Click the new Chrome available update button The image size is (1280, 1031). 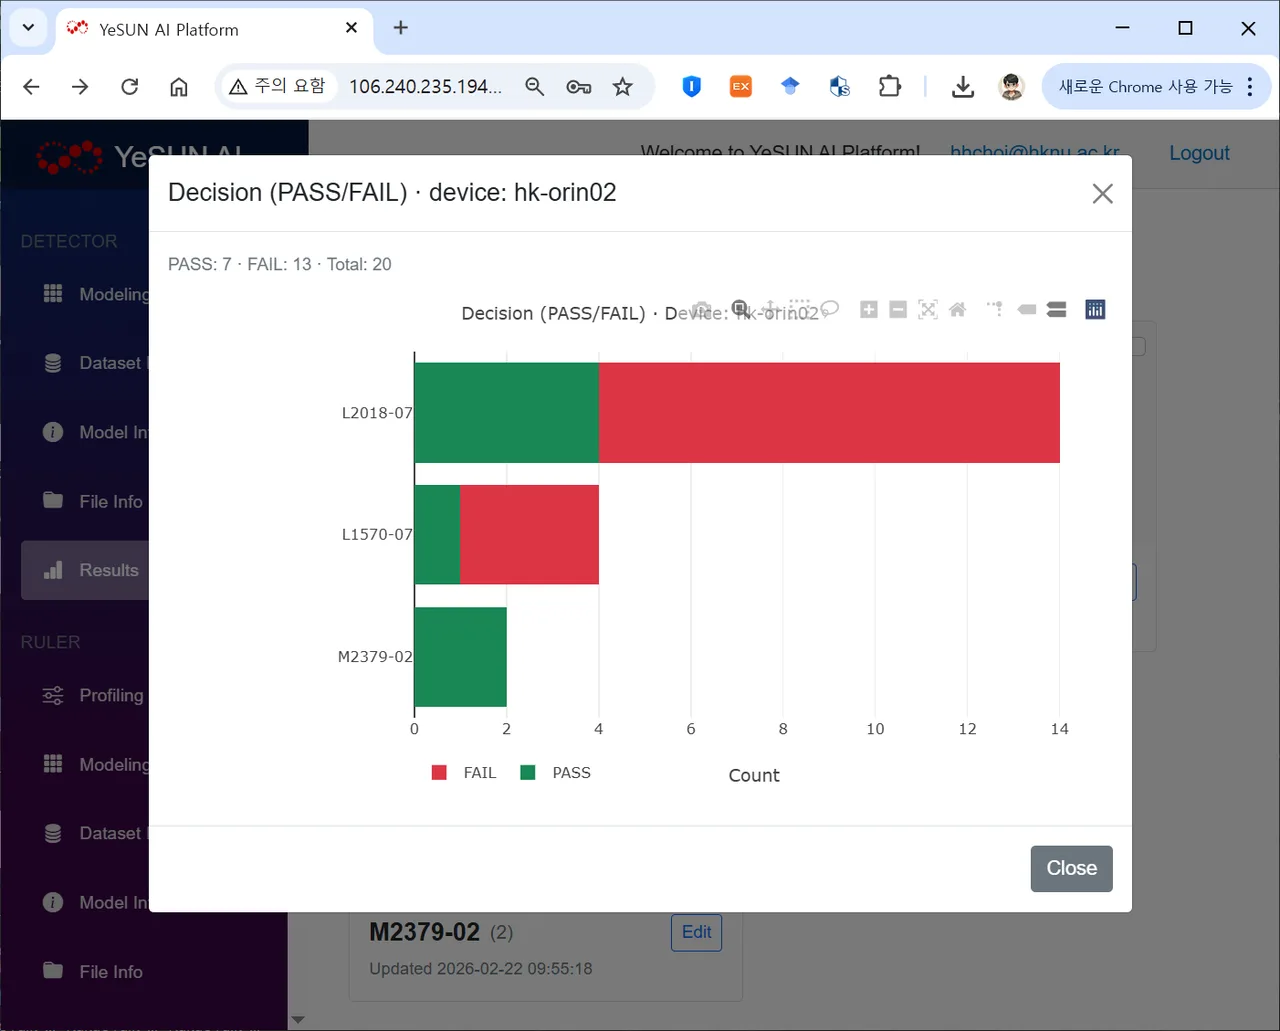[x=1156, y=87]
